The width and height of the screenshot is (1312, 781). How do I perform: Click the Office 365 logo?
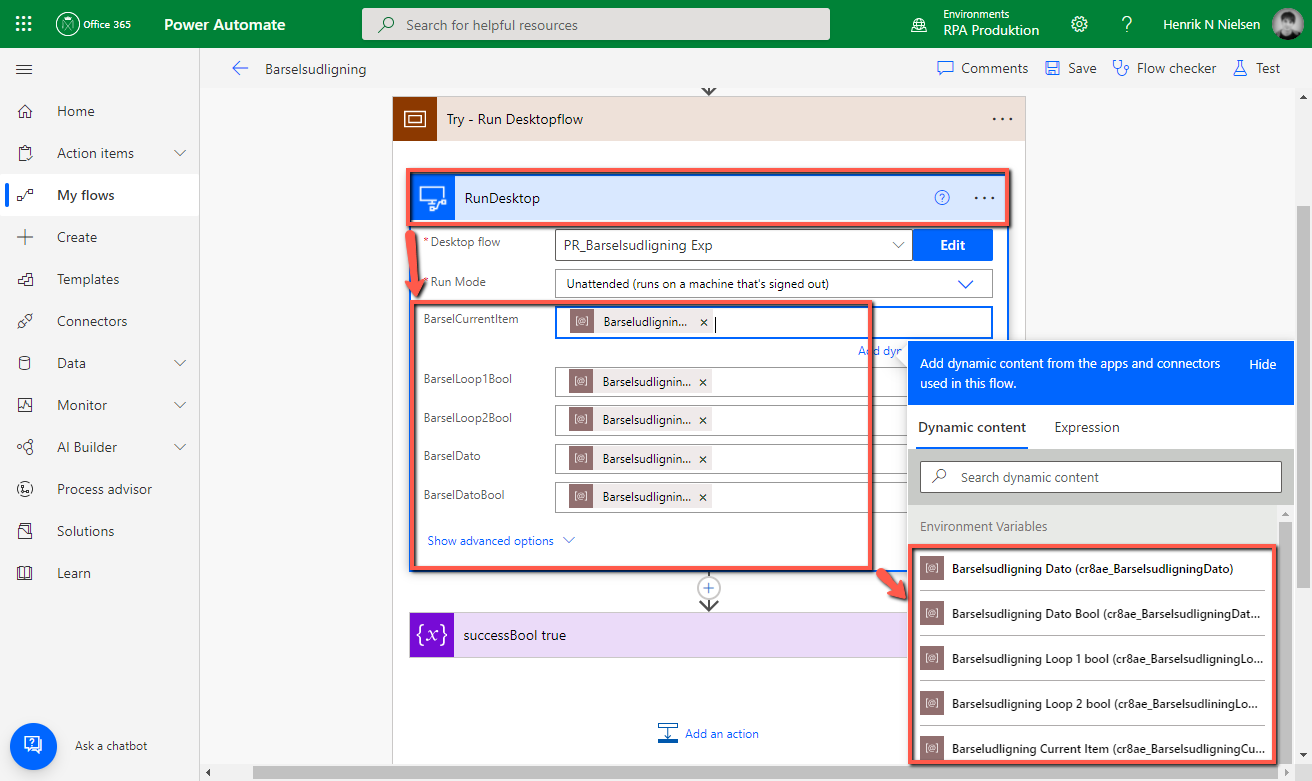pos(94,24)
